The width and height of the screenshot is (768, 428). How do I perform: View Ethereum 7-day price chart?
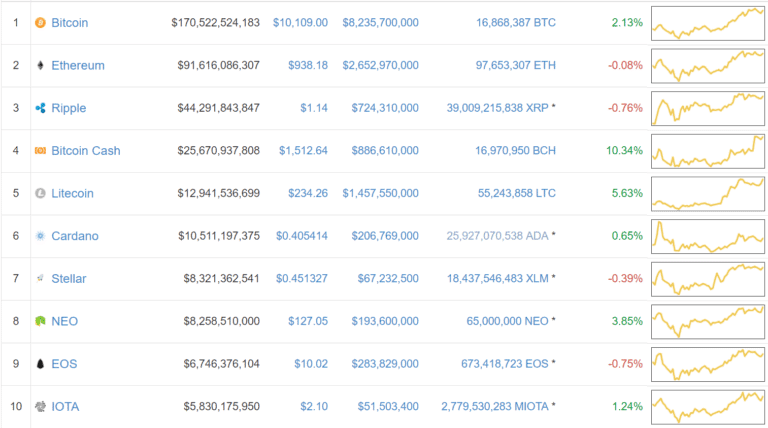[708, 66]
